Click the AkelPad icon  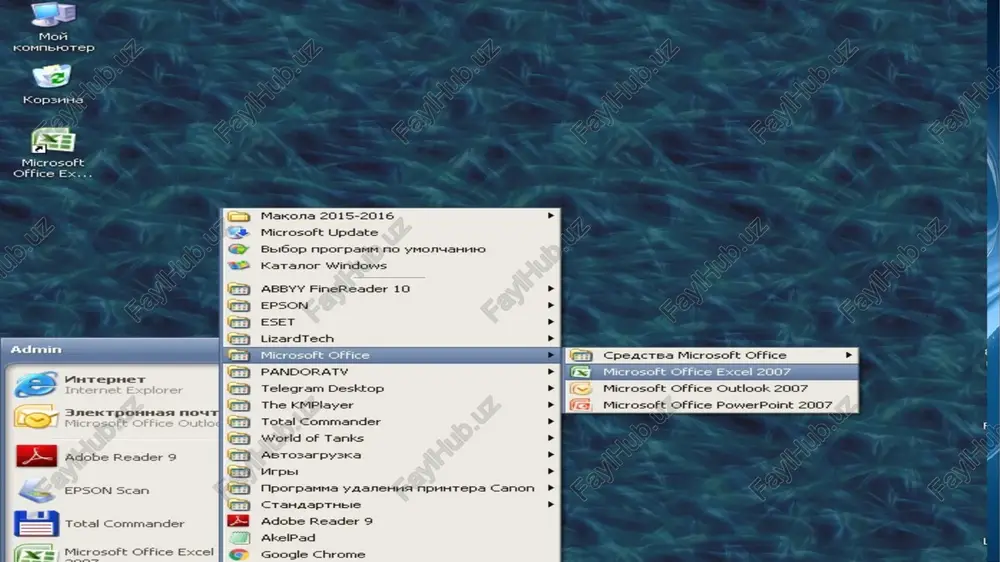(239, 538)
